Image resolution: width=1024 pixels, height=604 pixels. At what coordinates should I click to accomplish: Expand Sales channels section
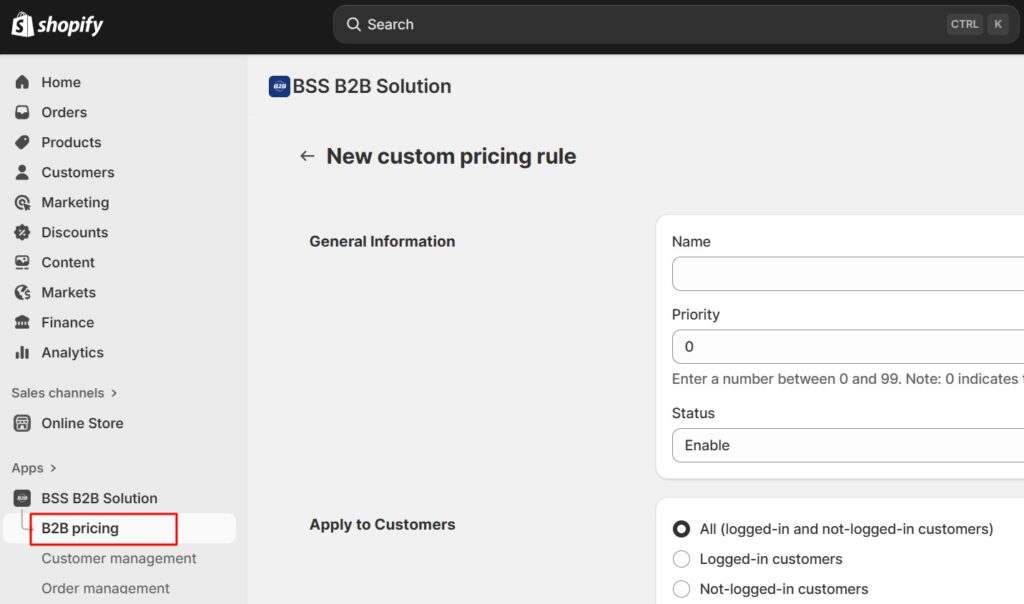[64, 393]
